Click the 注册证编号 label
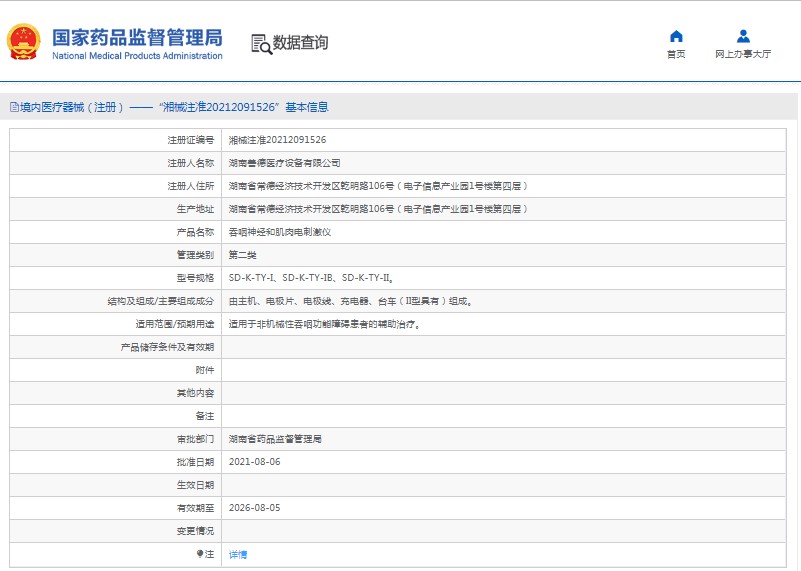 [x=191, y=140]
